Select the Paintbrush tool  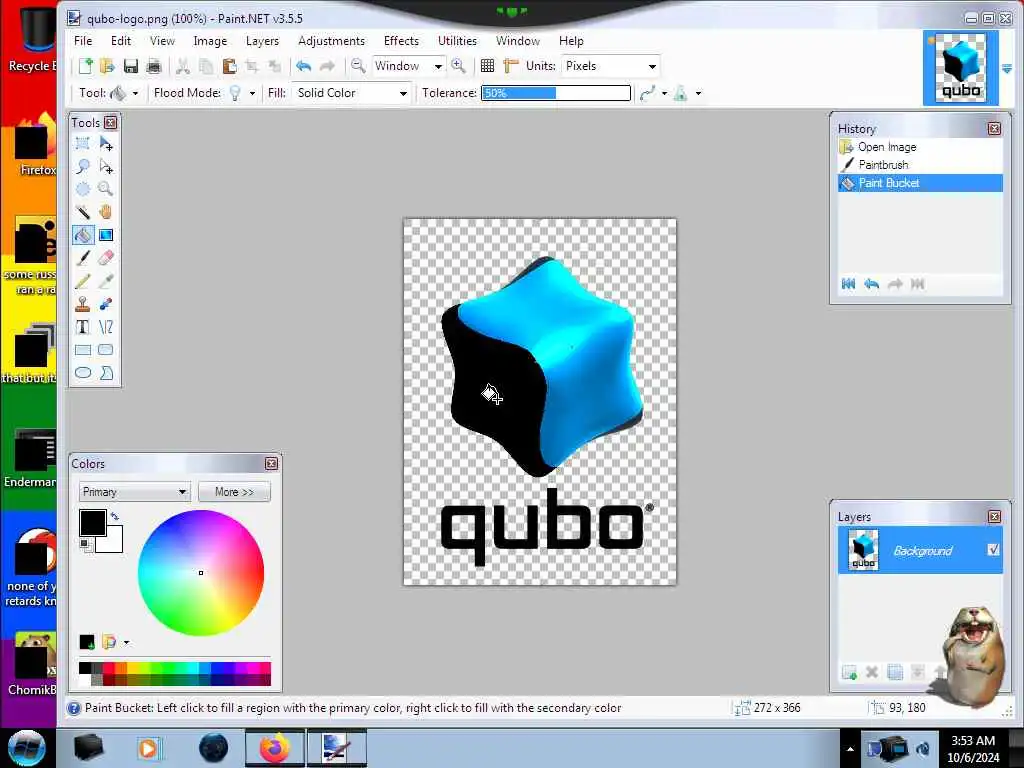pyautogui.click(x=83, y=258)
